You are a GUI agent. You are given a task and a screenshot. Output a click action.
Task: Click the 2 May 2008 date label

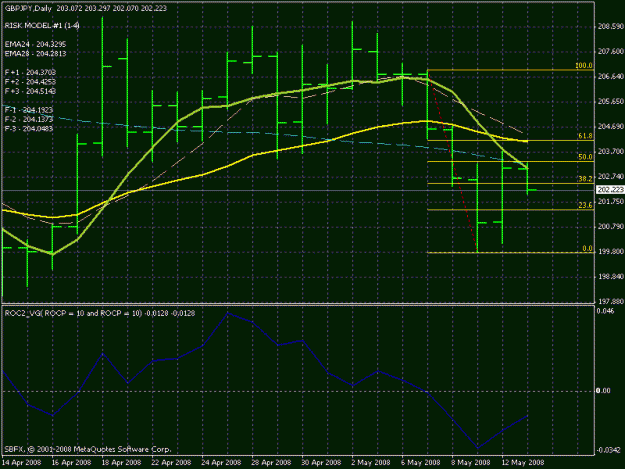371,463
